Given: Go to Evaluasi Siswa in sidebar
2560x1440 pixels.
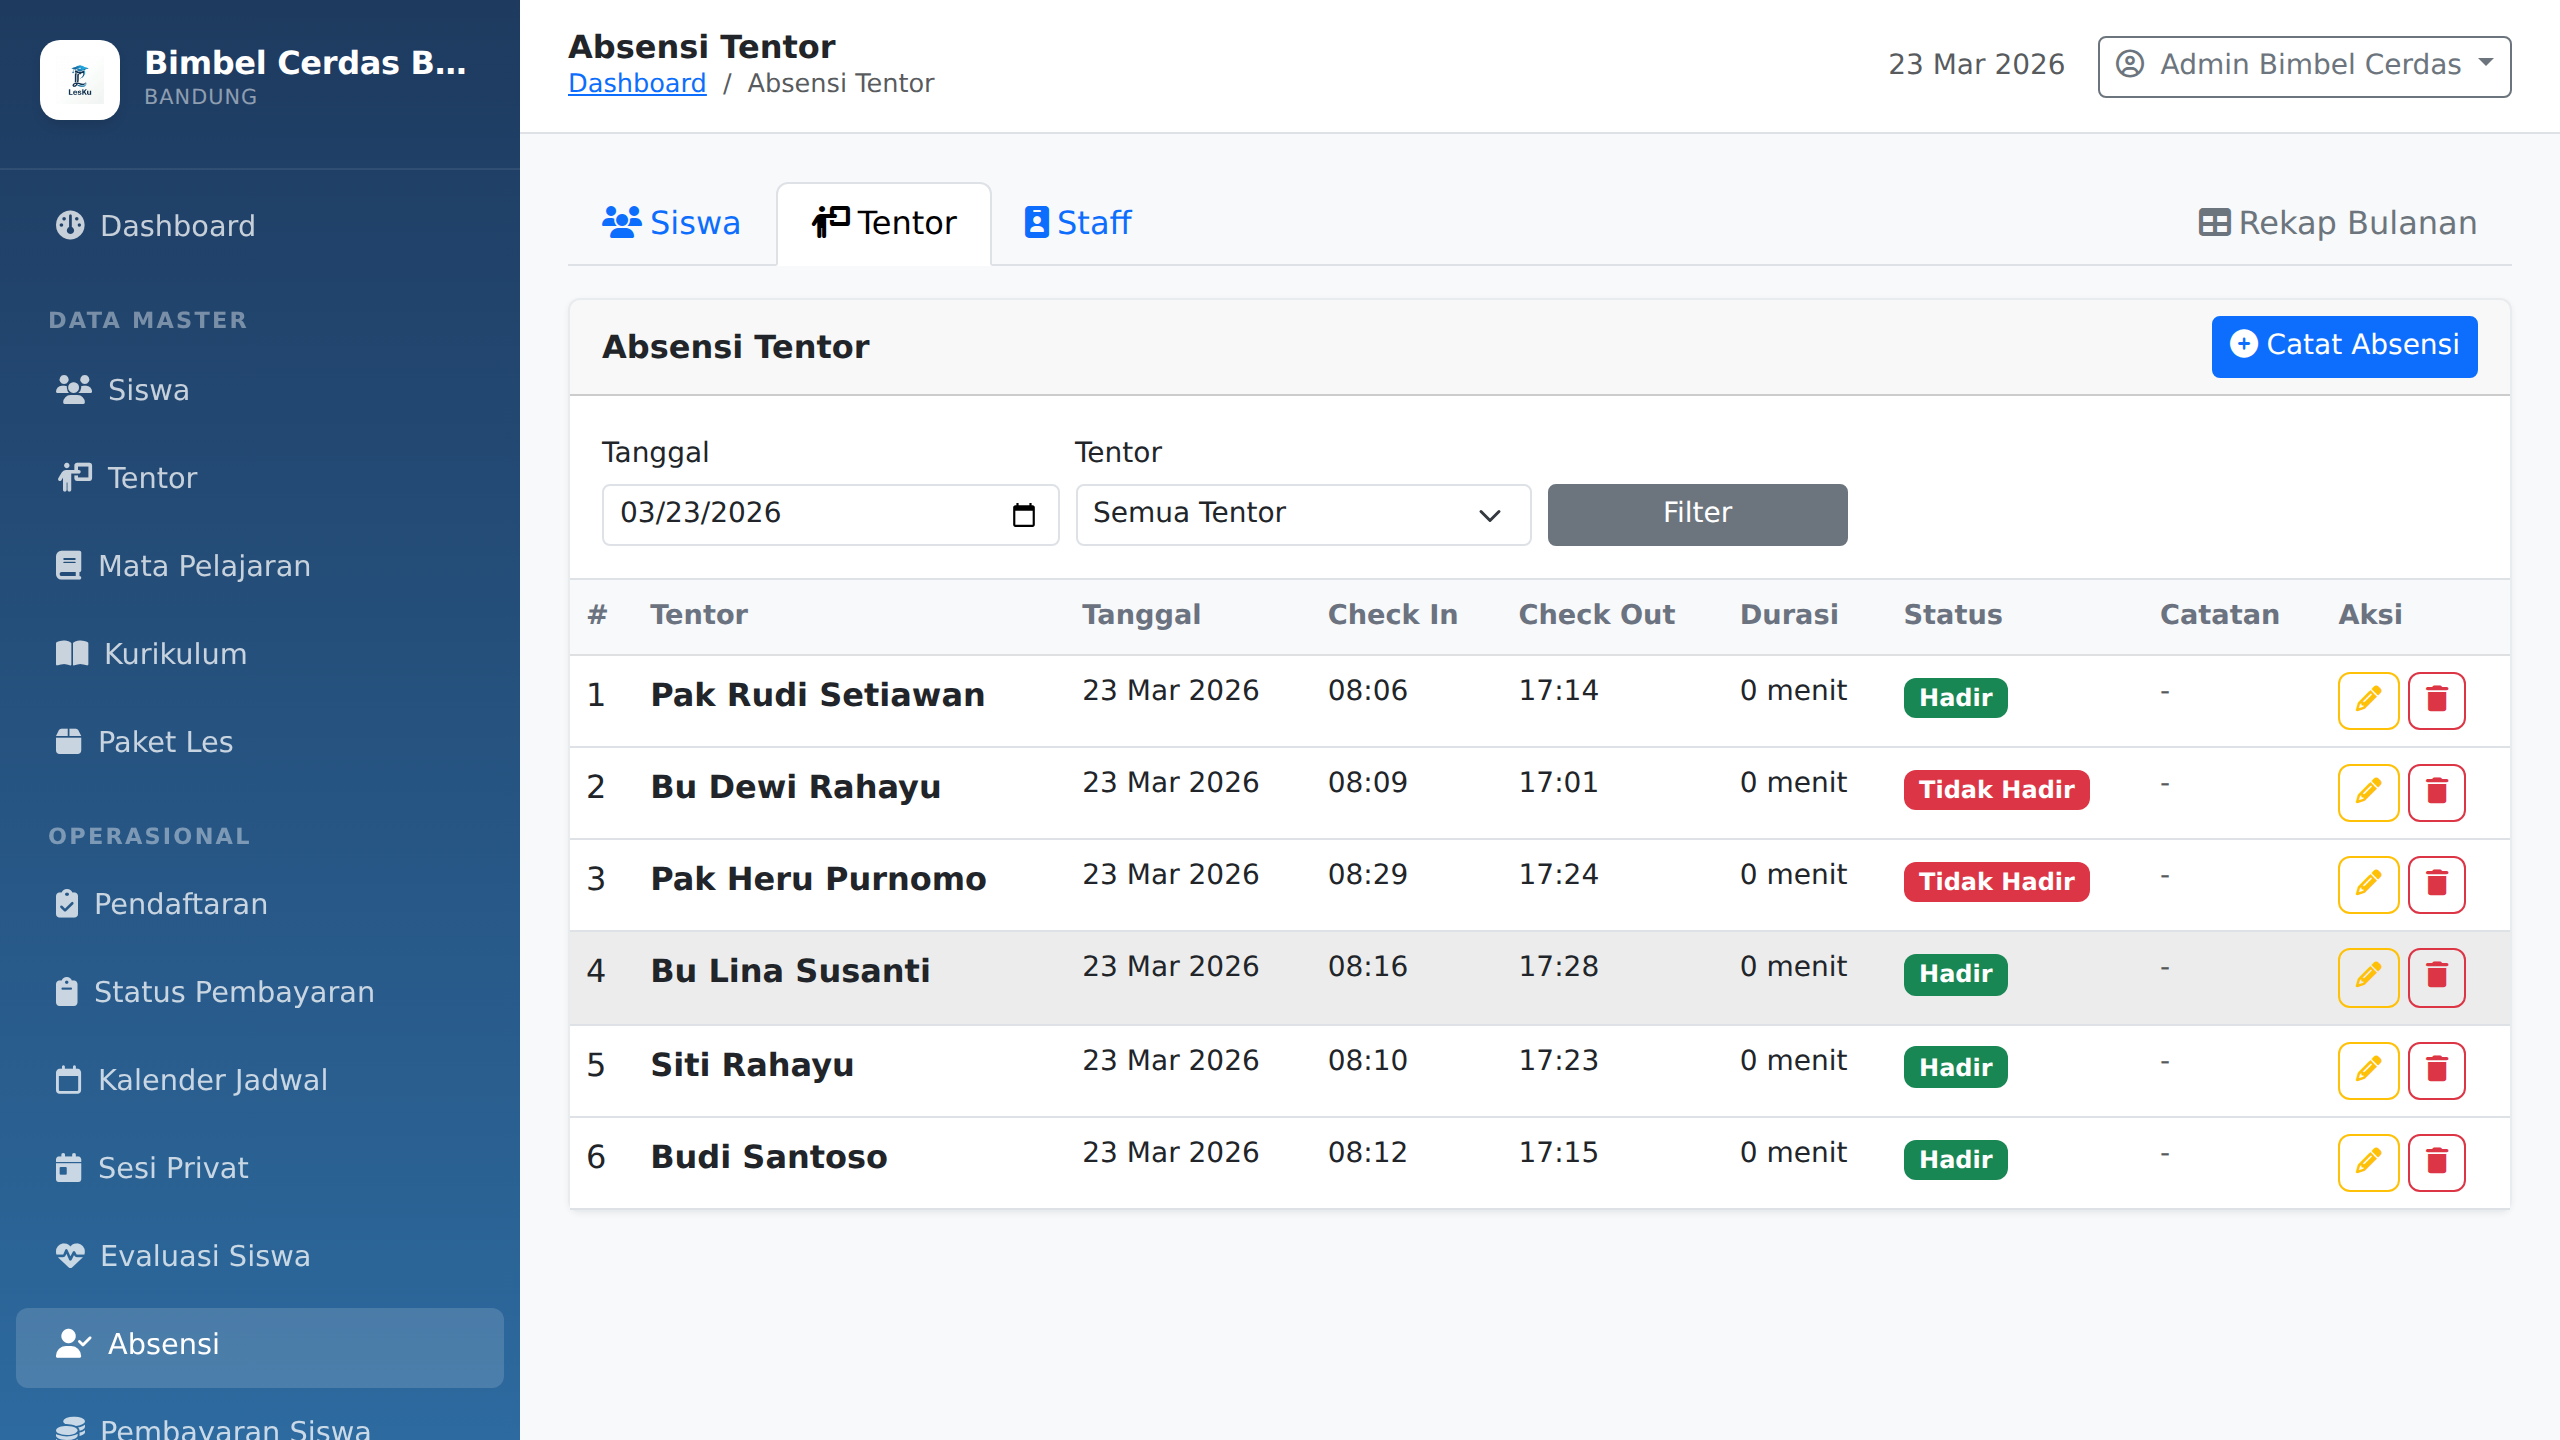Looking at the screenshot, I should coord(204,1256).
